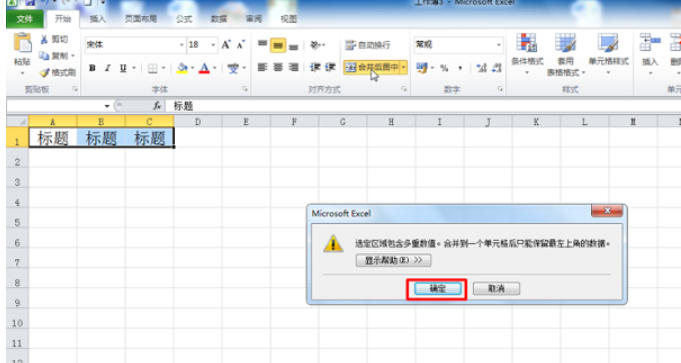Increase decimal places icon
Image resolution: width=681 pixels, height=363 pixels.
[x=481, y=67]
